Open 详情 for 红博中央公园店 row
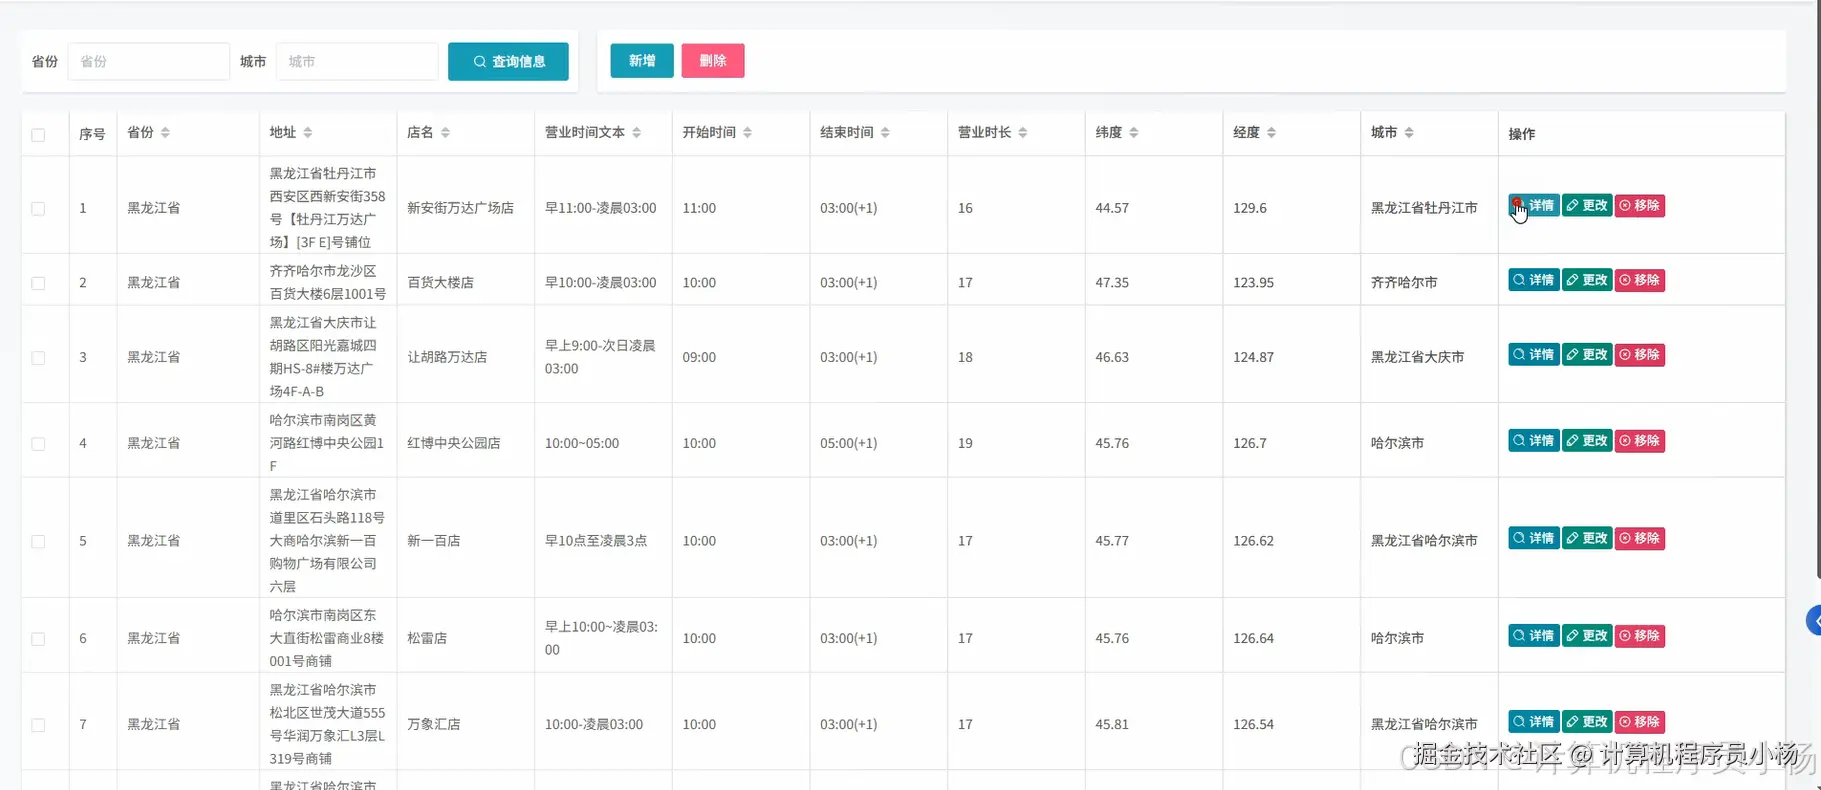Screen dimensions: 1821x790 coord(1534,440)
